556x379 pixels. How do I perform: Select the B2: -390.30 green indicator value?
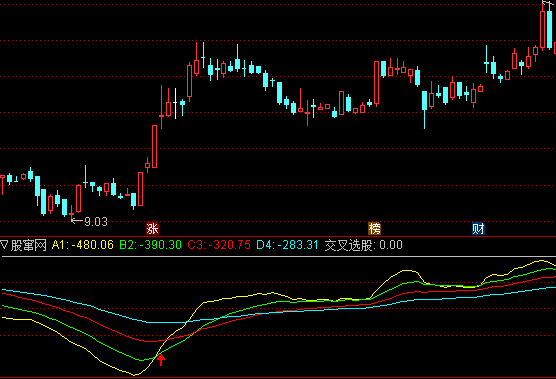coord(150,245)
